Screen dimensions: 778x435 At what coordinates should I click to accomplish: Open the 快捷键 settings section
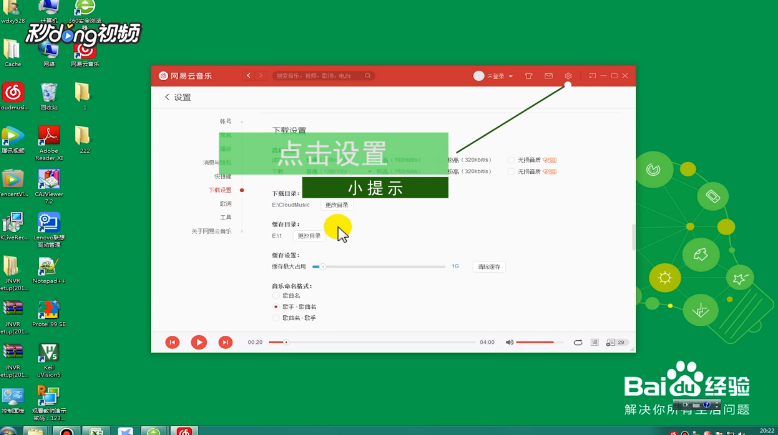point(223,176)
